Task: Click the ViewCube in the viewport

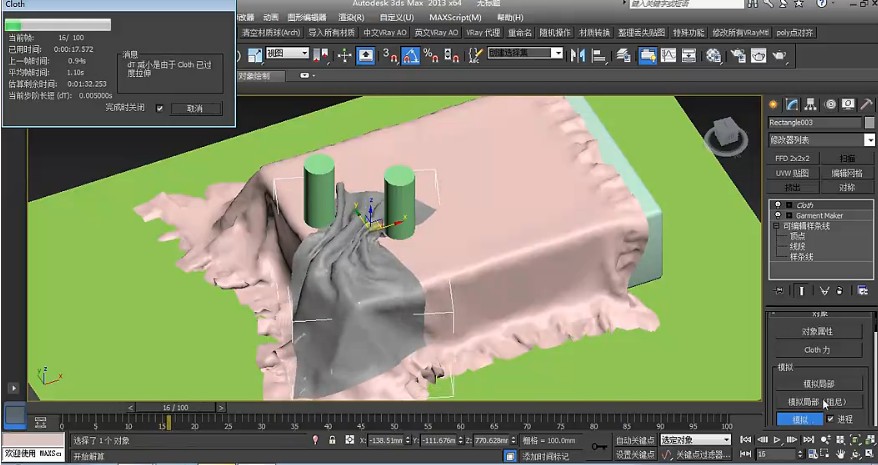Action: [728, 131]
